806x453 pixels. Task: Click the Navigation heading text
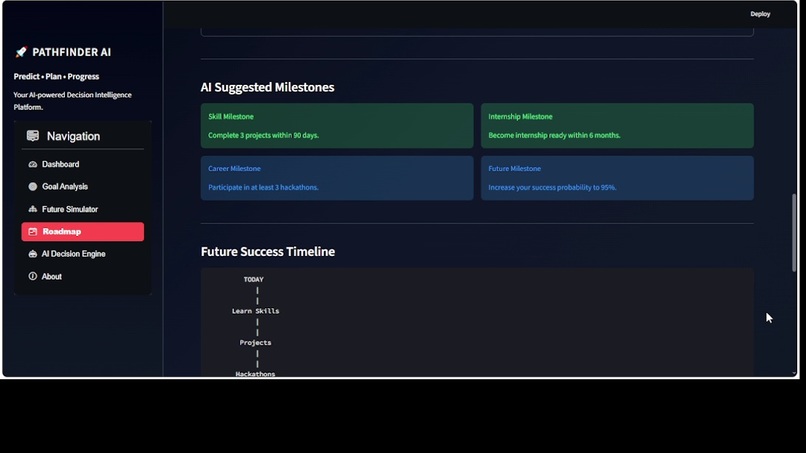(x=74, y=136)
